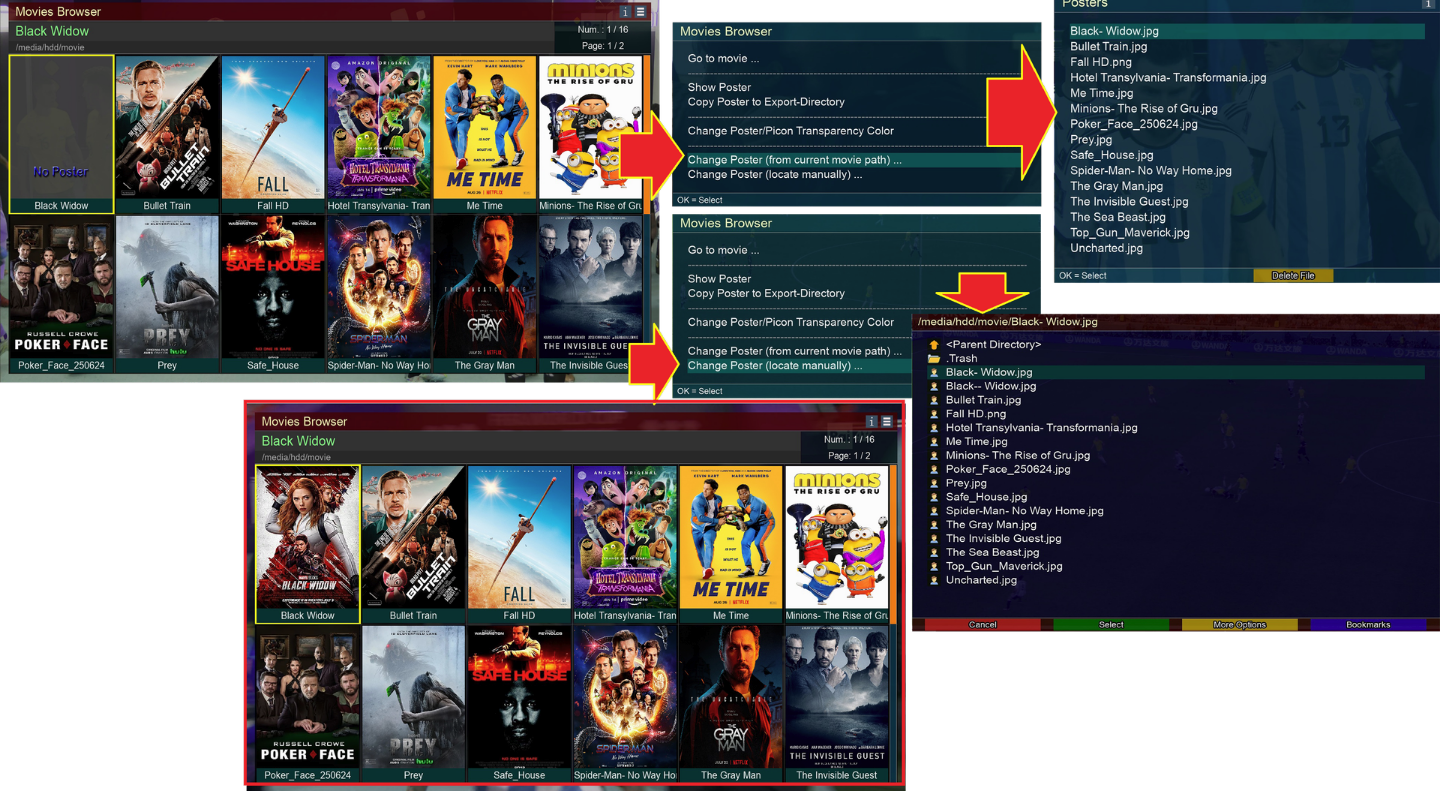Click the file icon beside Me Time.jpg in file browser

click(934, 441)
